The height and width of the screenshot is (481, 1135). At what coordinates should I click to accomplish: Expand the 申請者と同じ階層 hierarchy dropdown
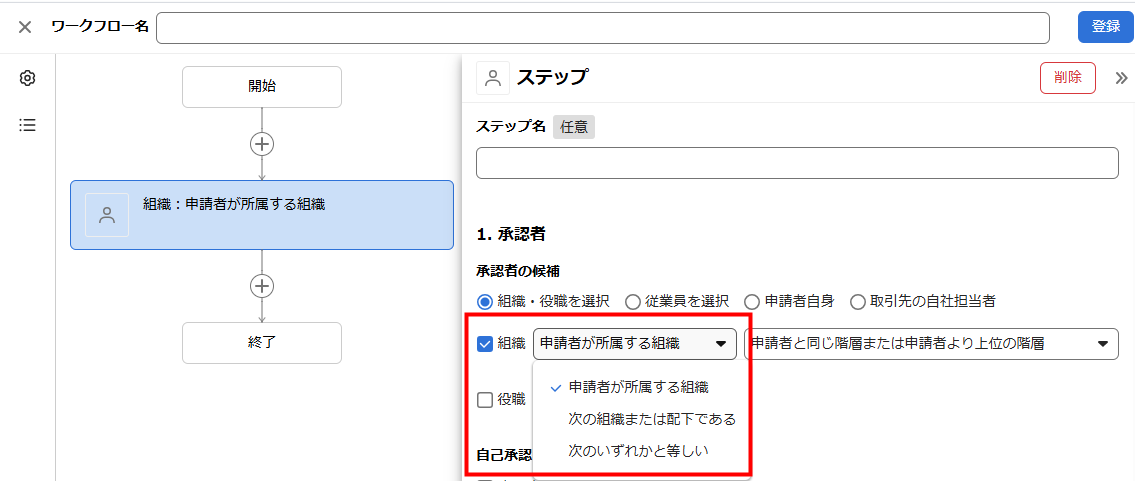point(930,344)
